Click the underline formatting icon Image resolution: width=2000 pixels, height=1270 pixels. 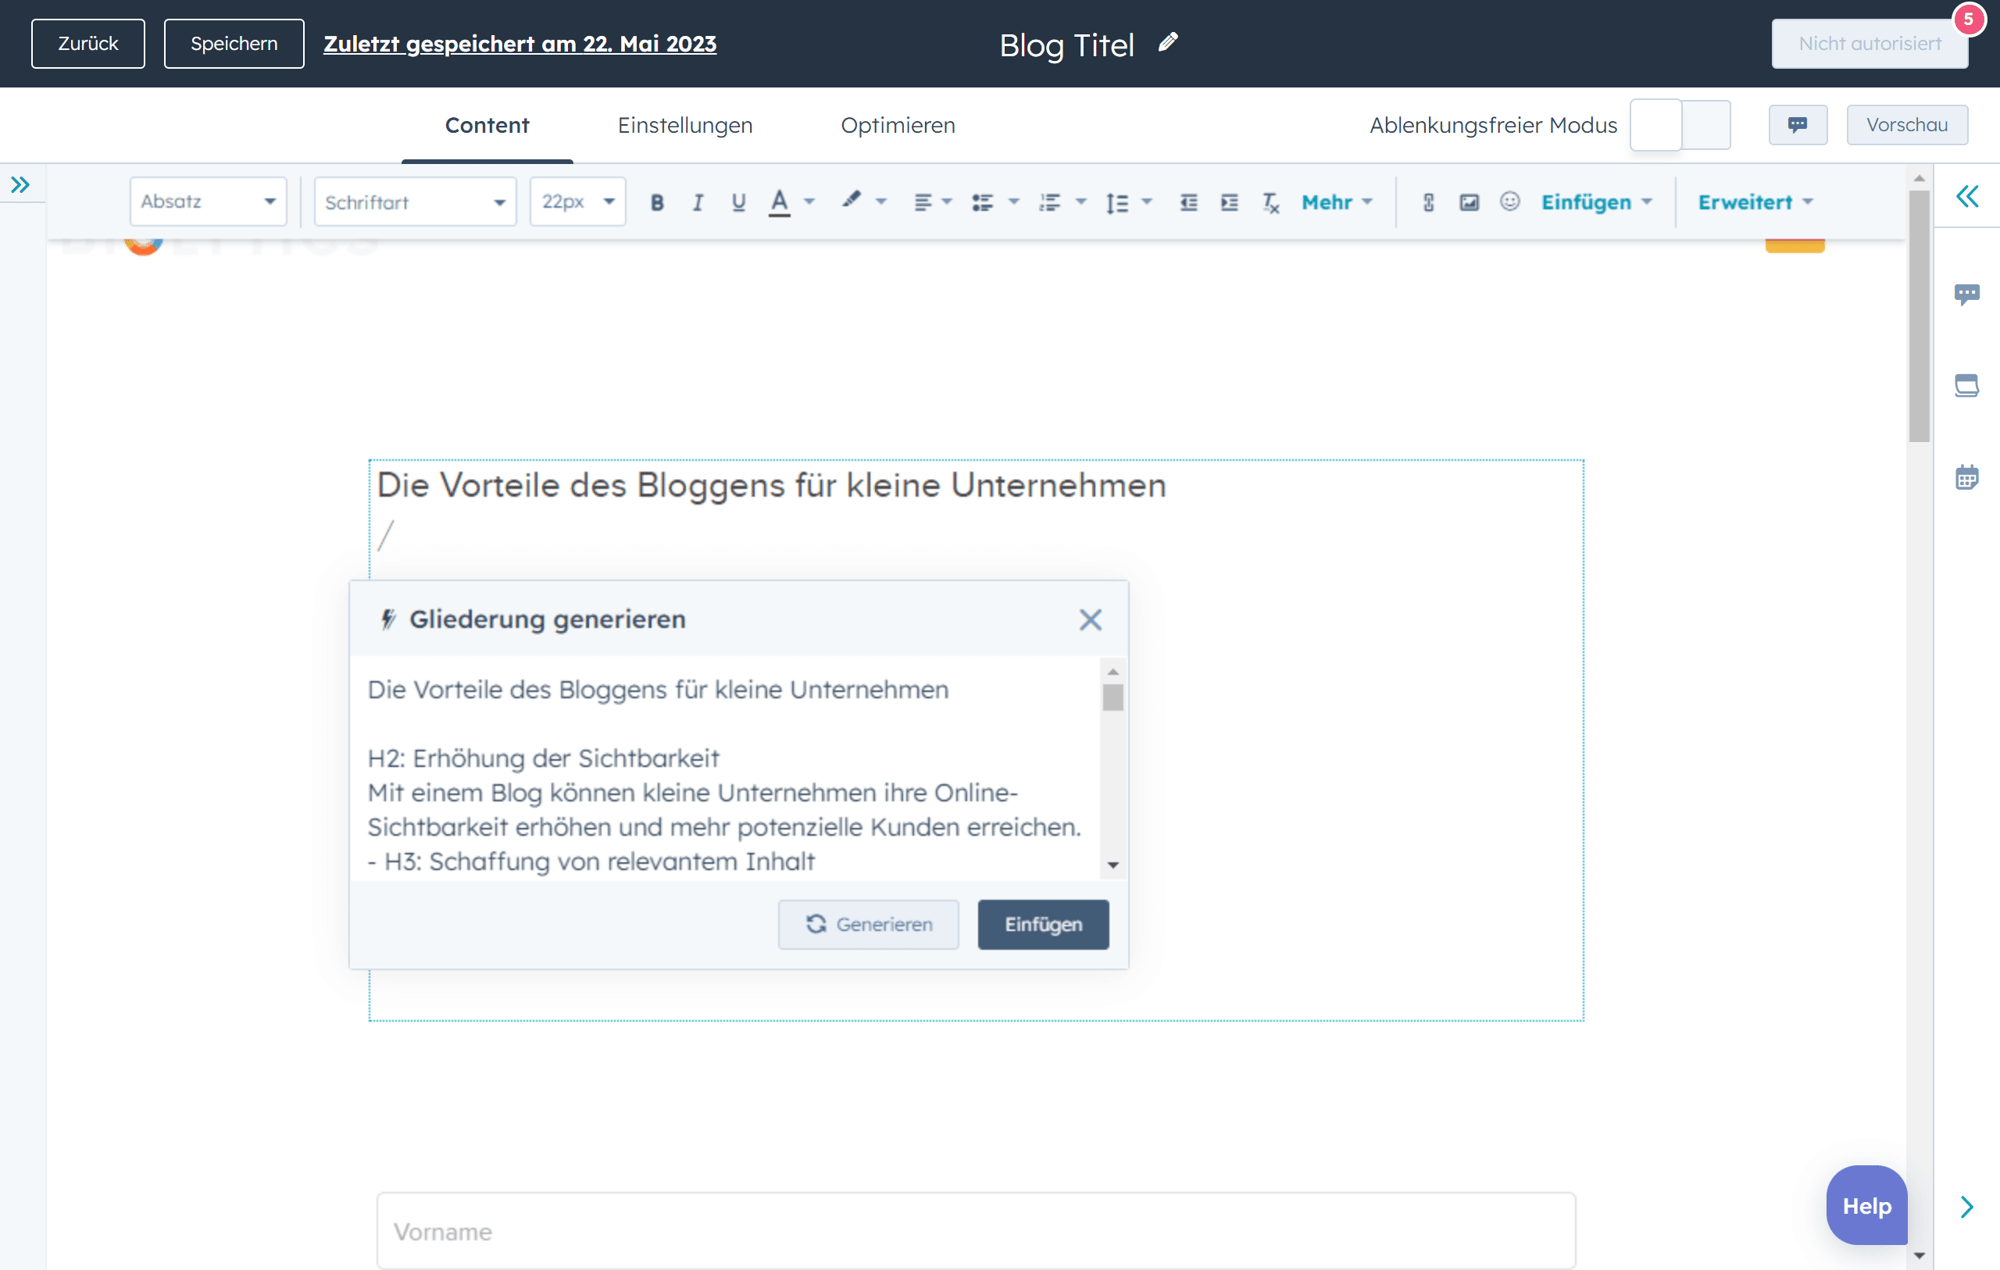pos(738,202)
